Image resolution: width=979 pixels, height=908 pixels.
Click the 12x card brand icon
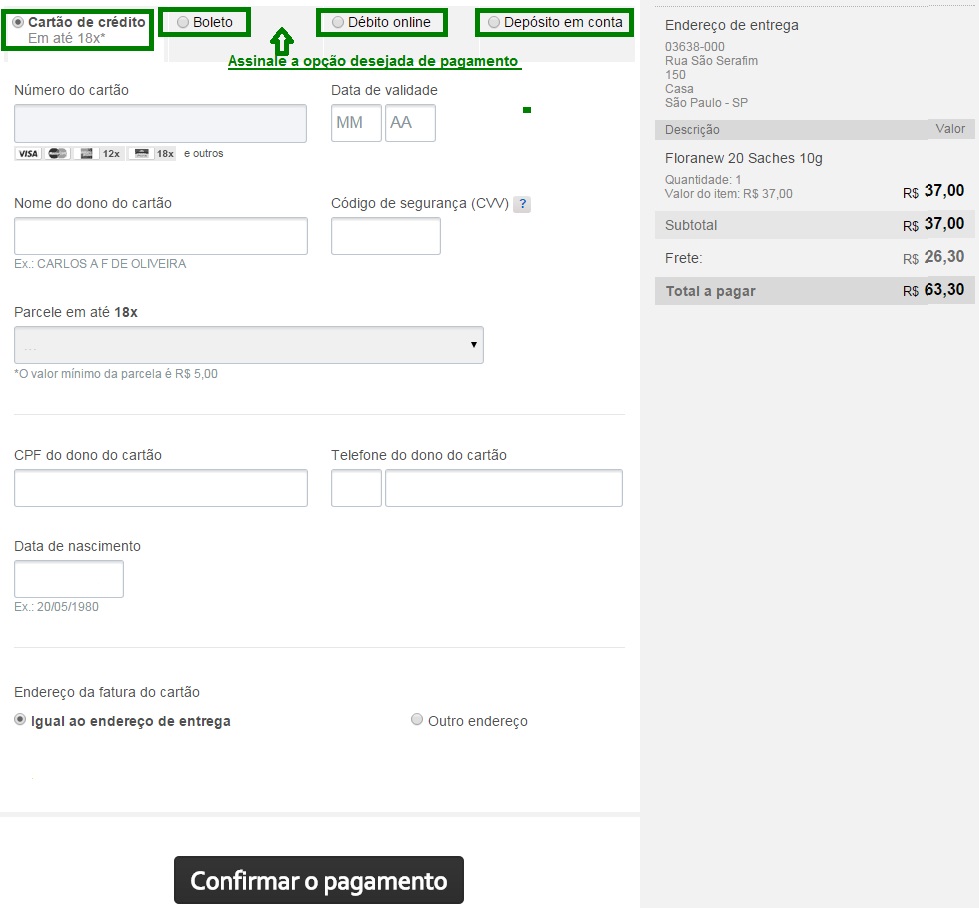pos(99,154)
